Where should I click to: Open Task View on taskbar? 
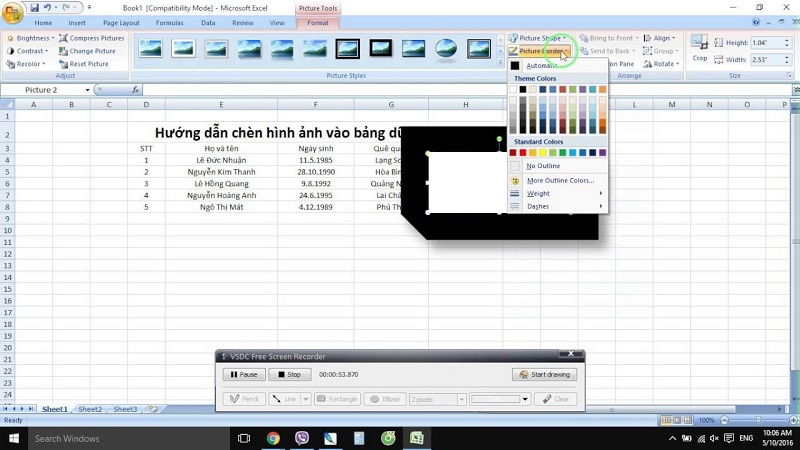click(244, 438)
